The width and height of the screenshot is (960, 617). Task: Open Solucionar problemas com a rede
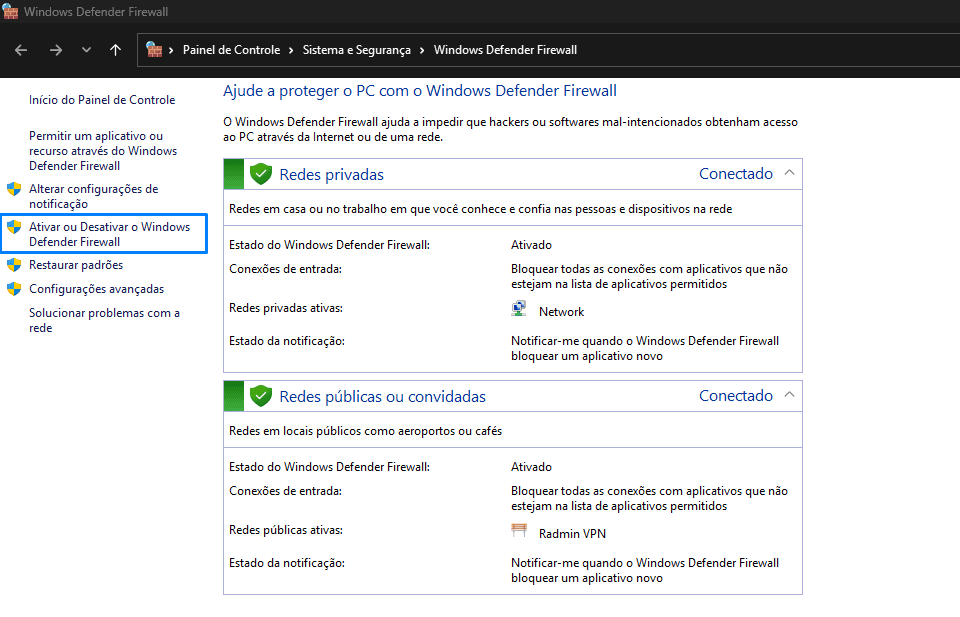[104, 320]
